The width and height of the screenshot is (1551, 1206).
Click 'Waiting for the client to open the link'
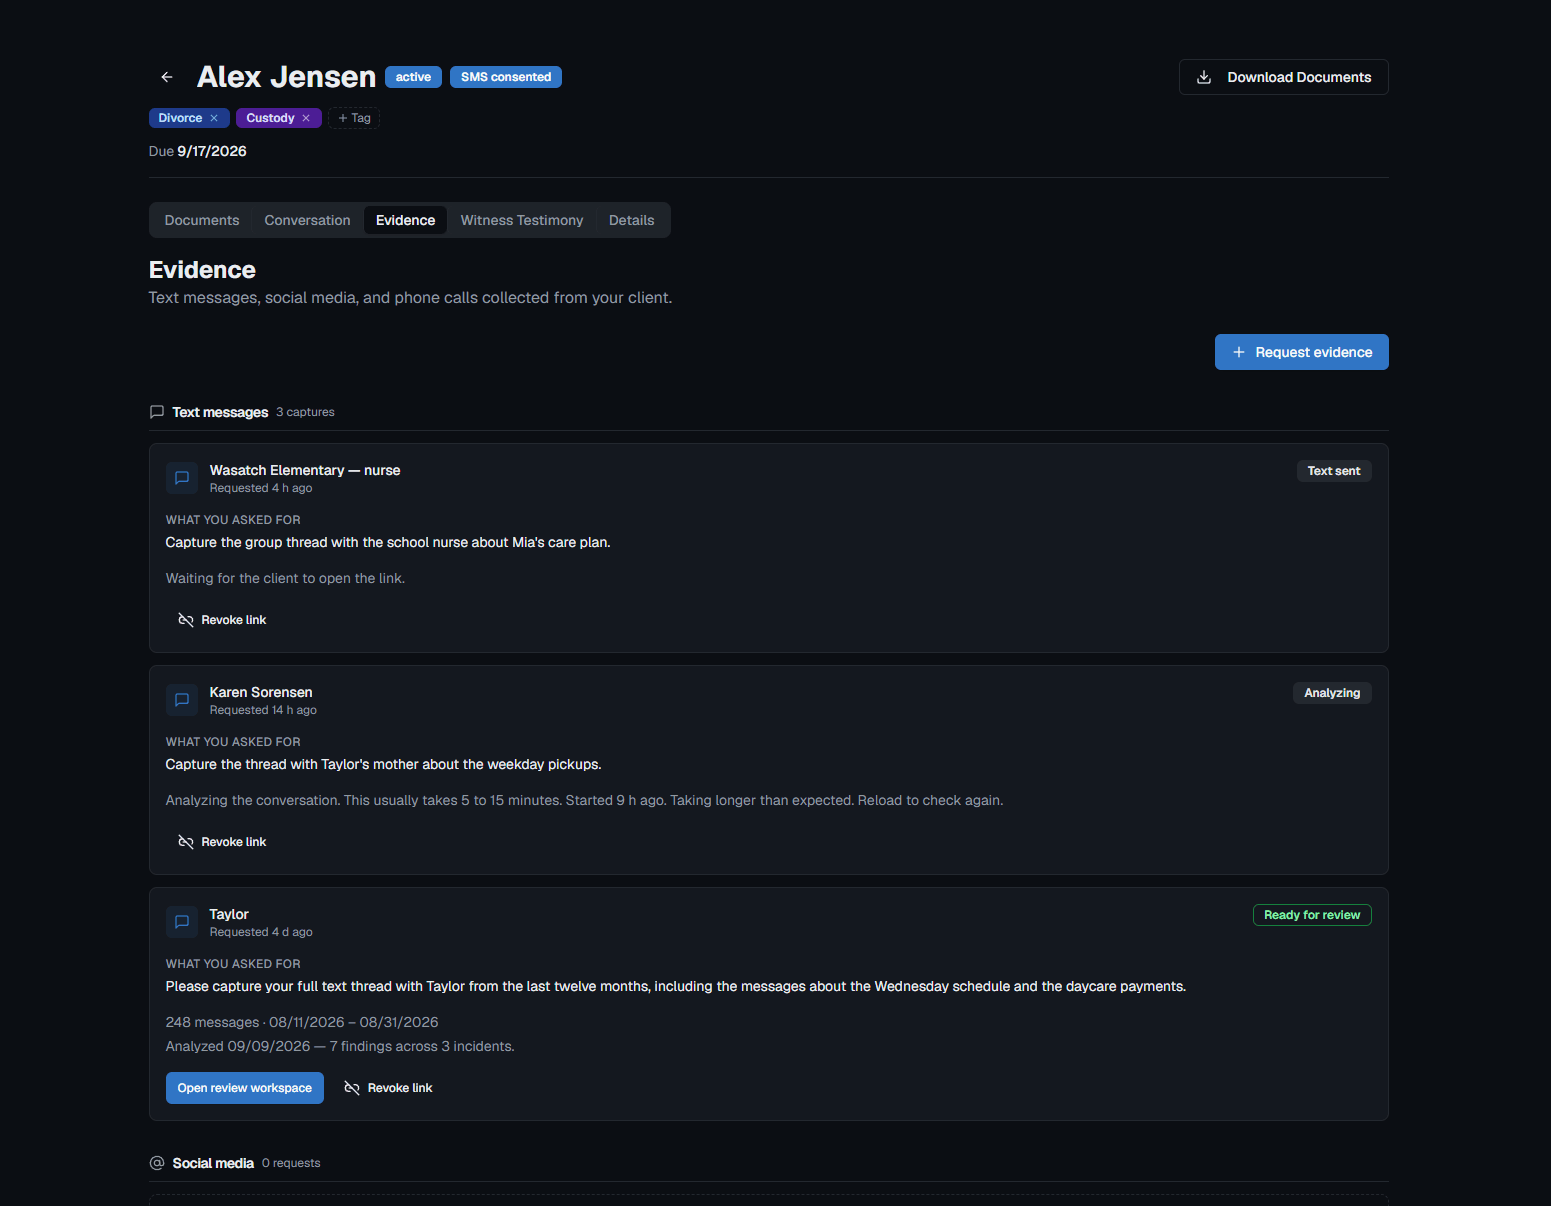point(285,578)
